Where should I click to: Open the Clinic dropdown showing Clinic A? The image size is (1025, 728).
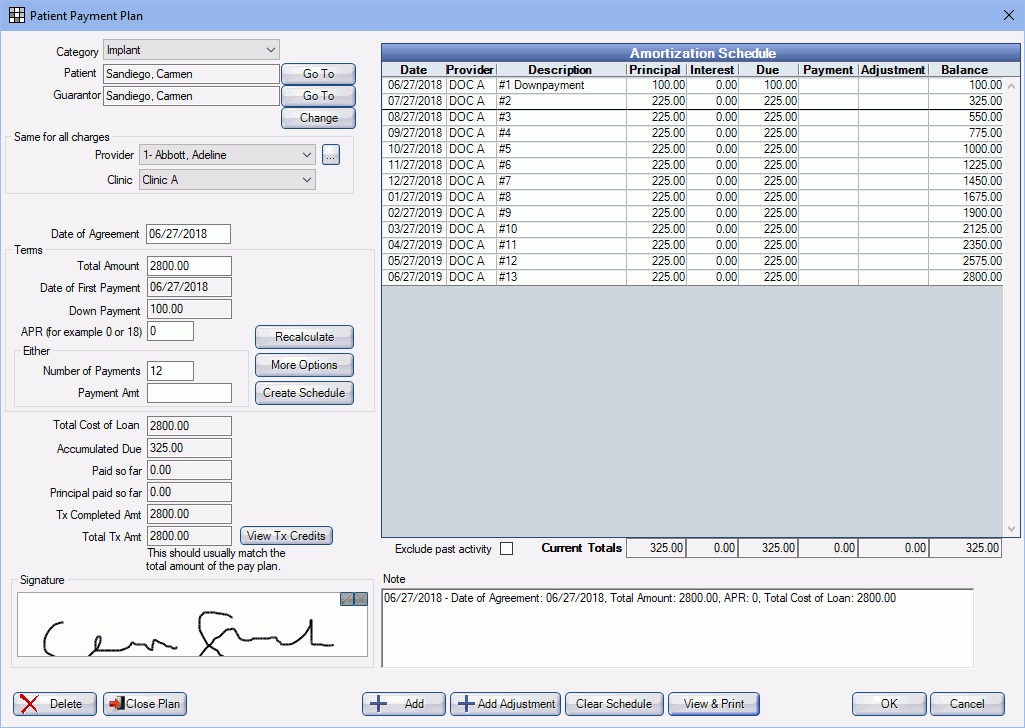tap(227, 180)
